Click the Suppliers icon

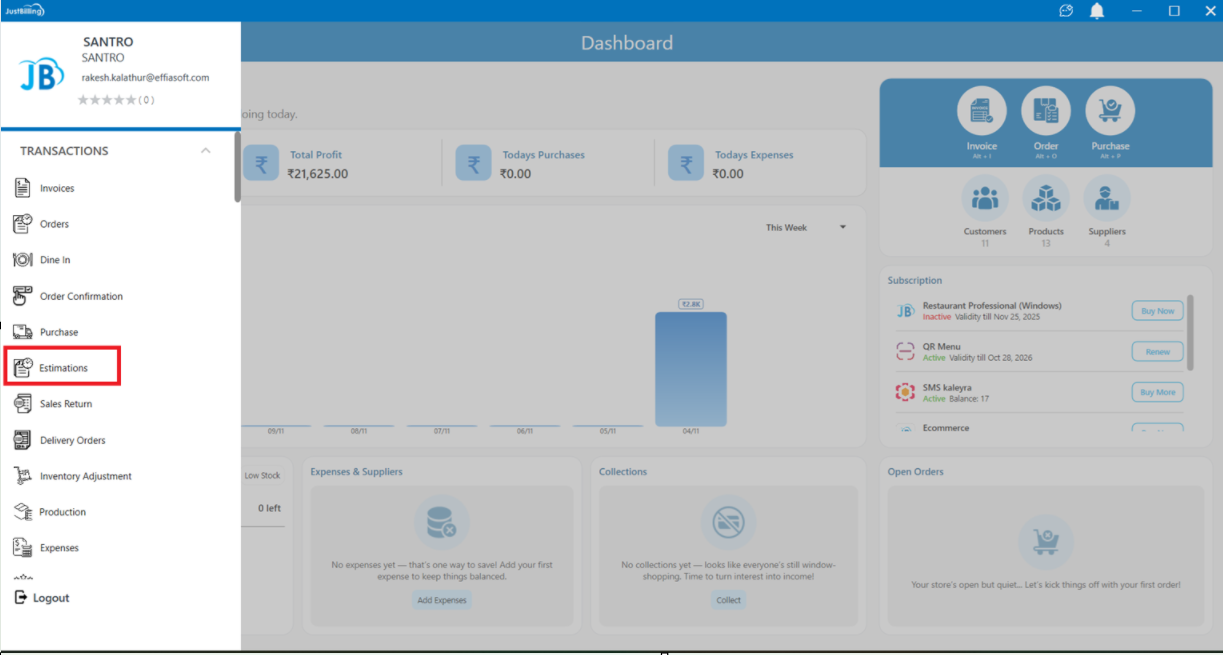1106,199
